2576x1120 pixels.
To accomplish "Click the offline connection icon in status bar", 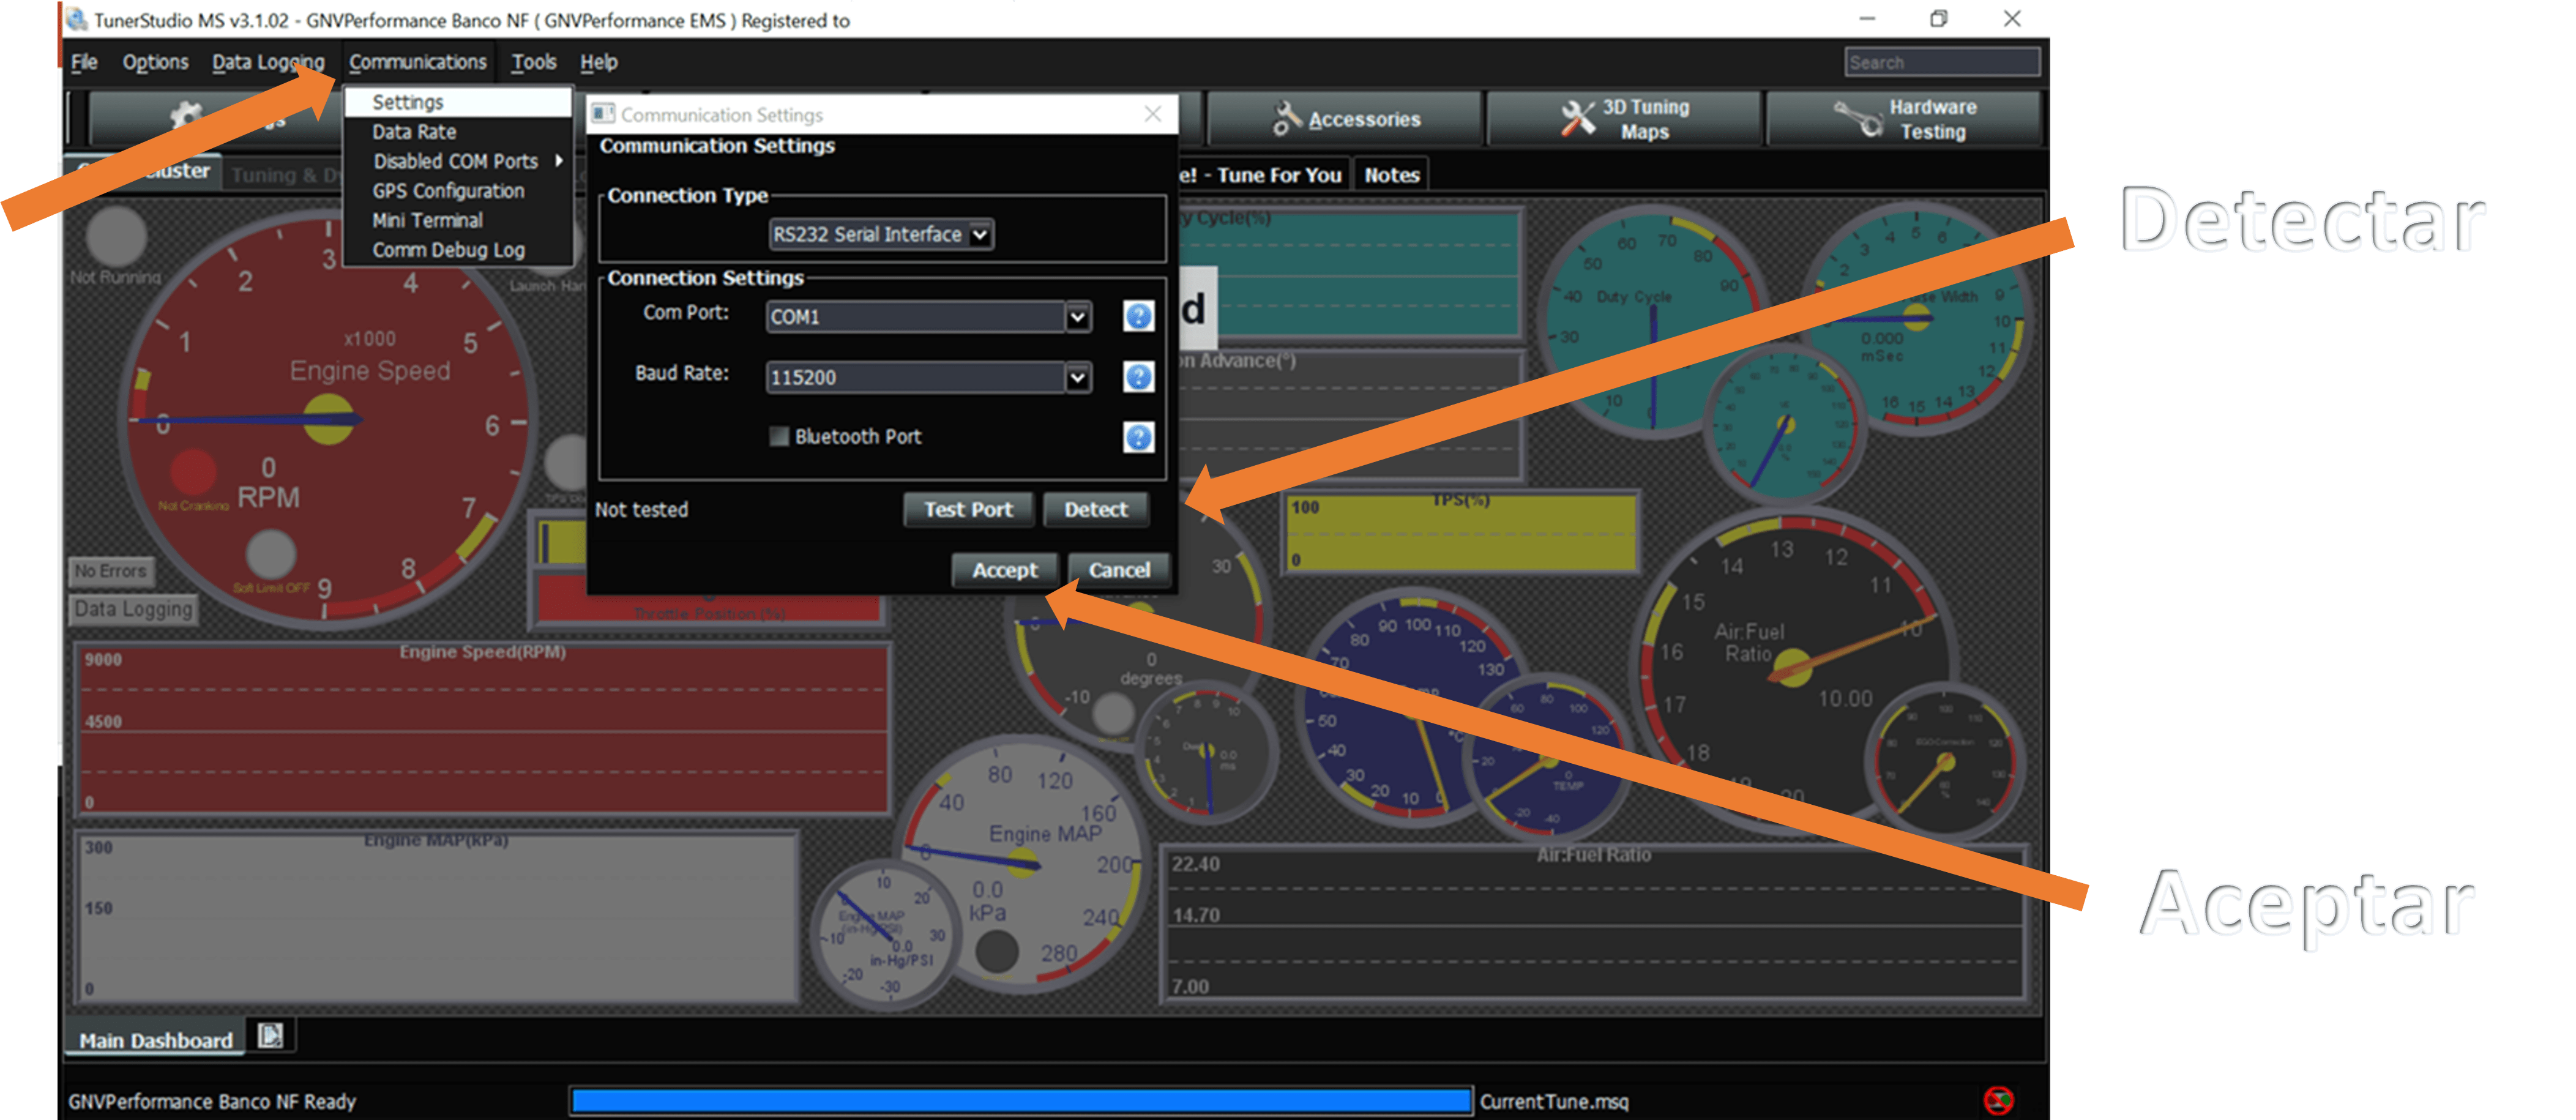I will tap(1998, 1100).
